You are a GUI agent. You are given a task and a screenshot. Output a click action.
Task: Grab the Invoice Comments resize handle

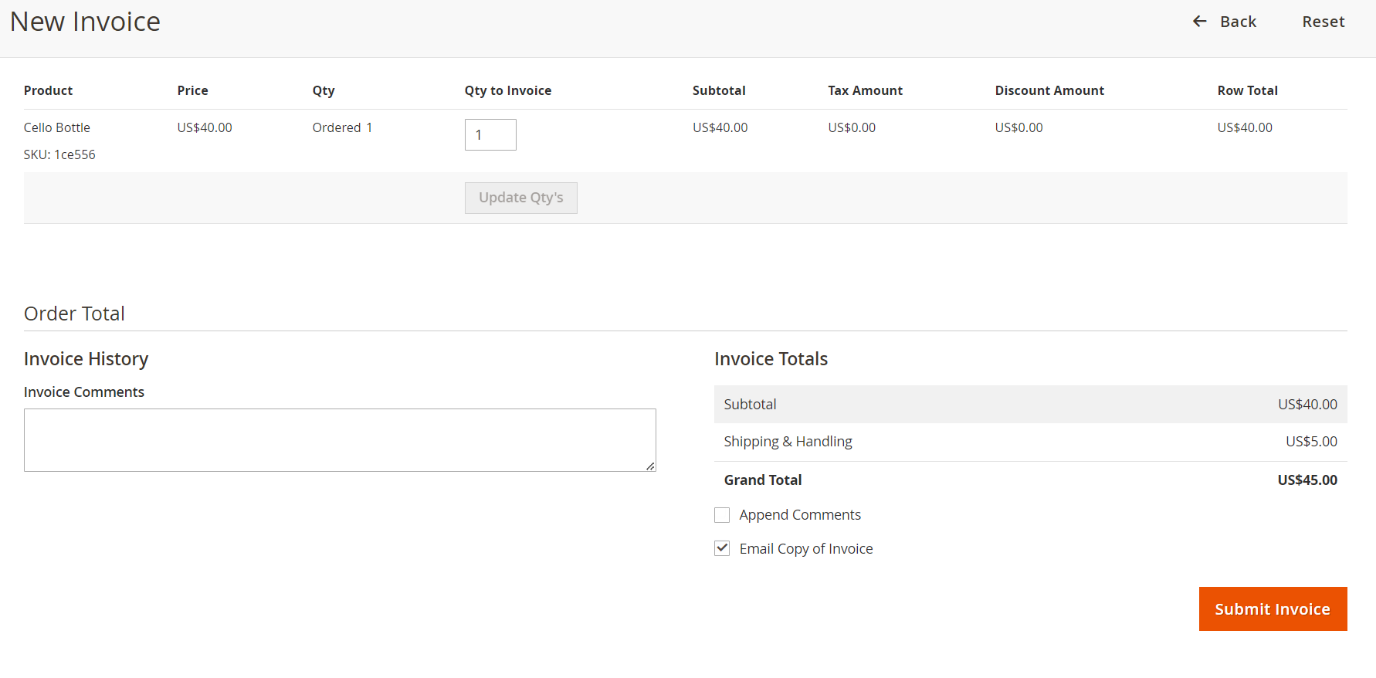point(650,466)
